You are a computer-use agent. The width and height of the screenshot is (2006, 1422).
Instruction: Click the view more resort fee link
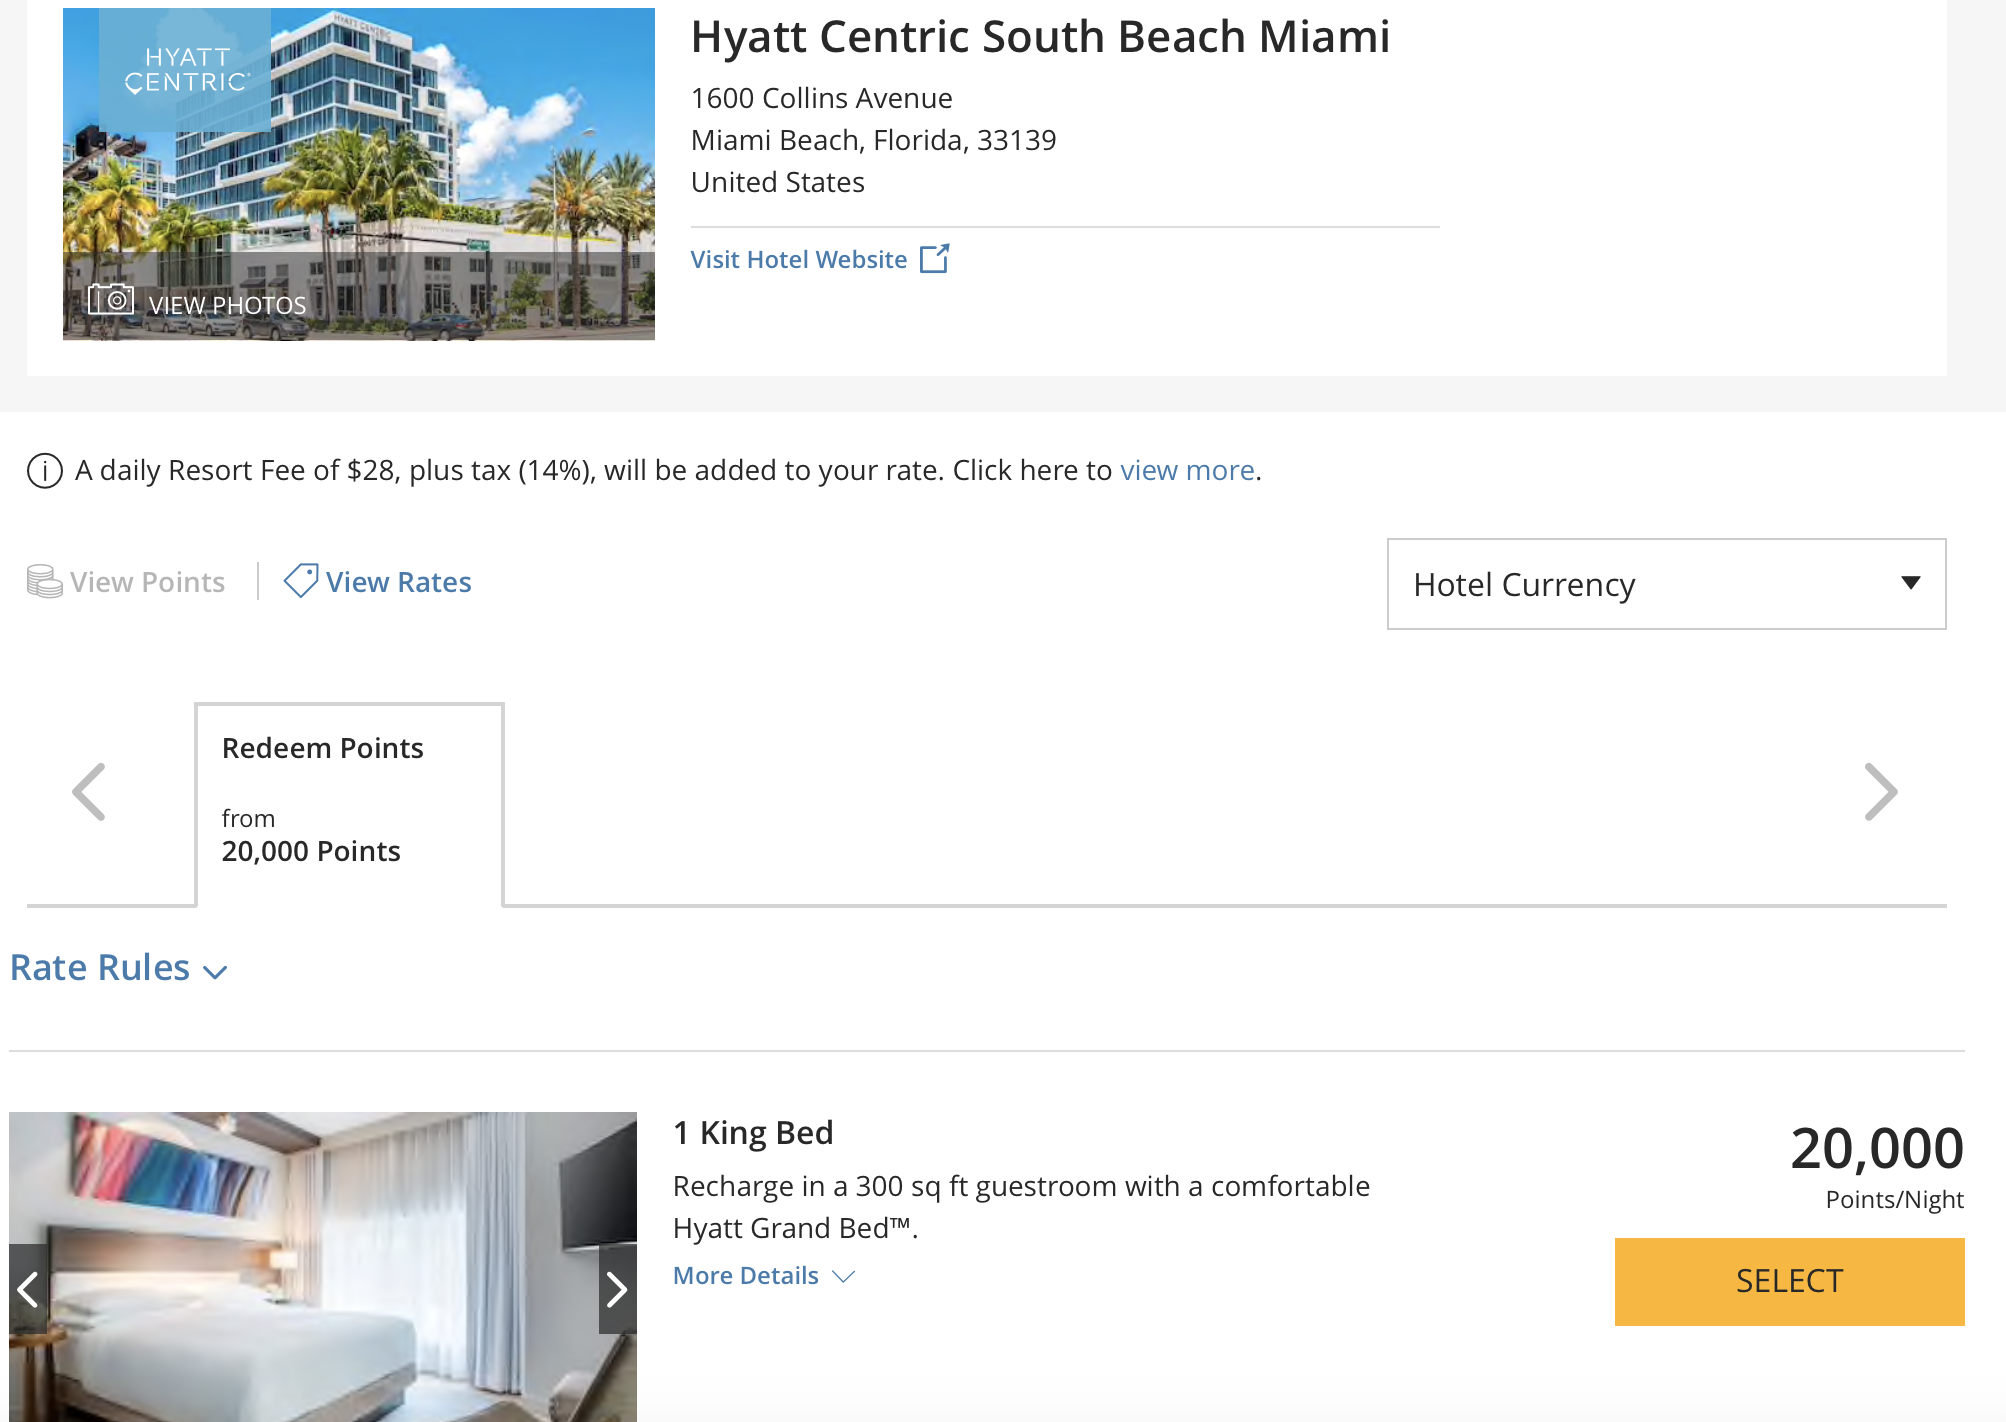pos(1186,470)
